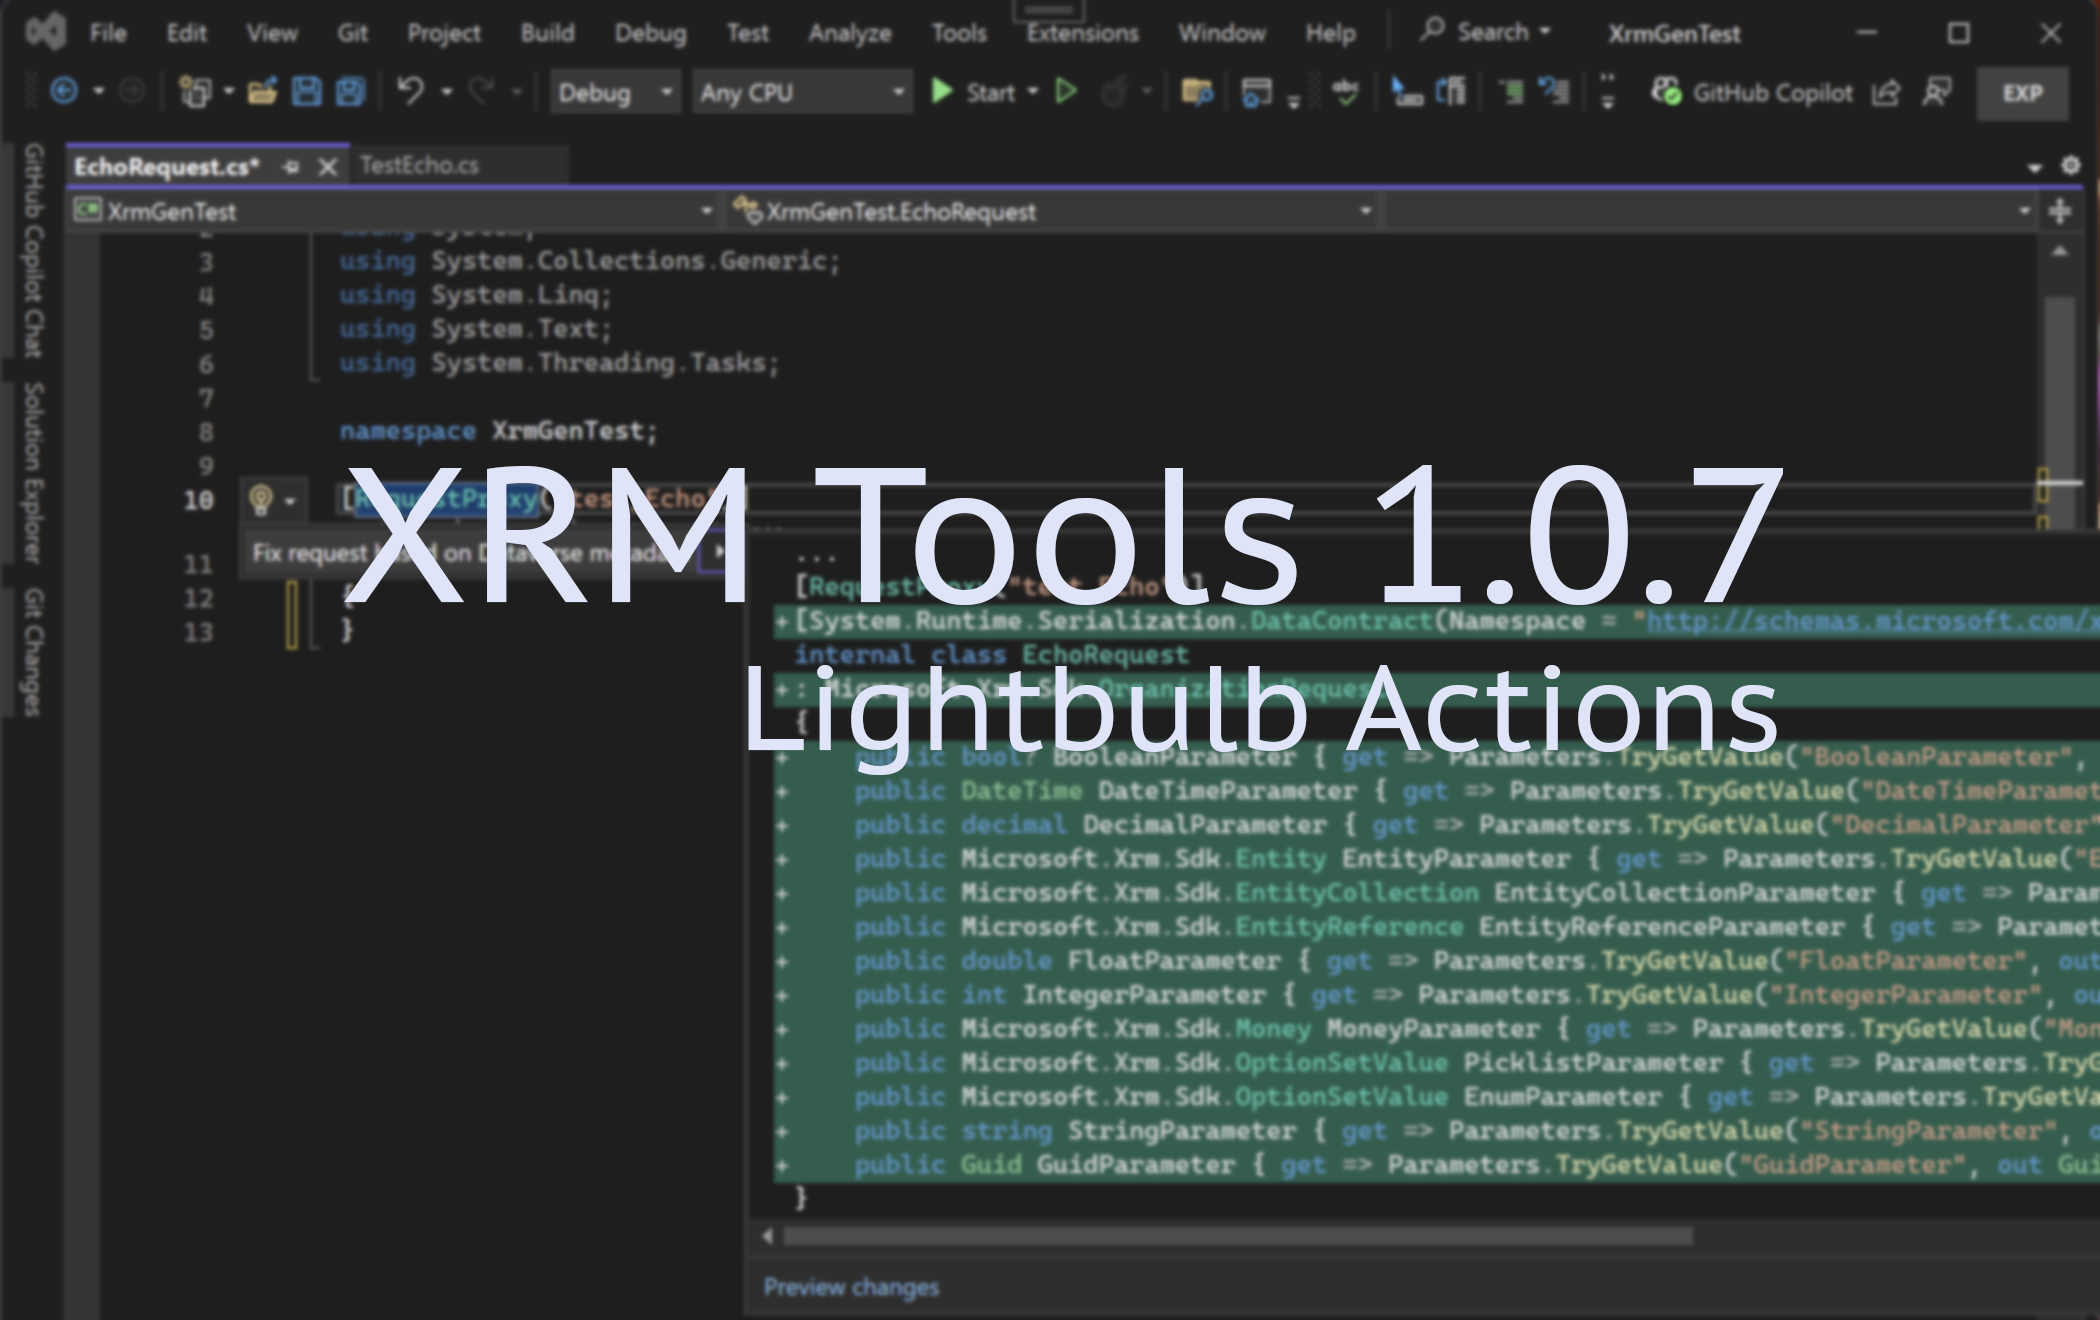This screenshot has width=2100, height=1320.
Task: Pin the EchoRequest.cs tab
Action: 291,167
